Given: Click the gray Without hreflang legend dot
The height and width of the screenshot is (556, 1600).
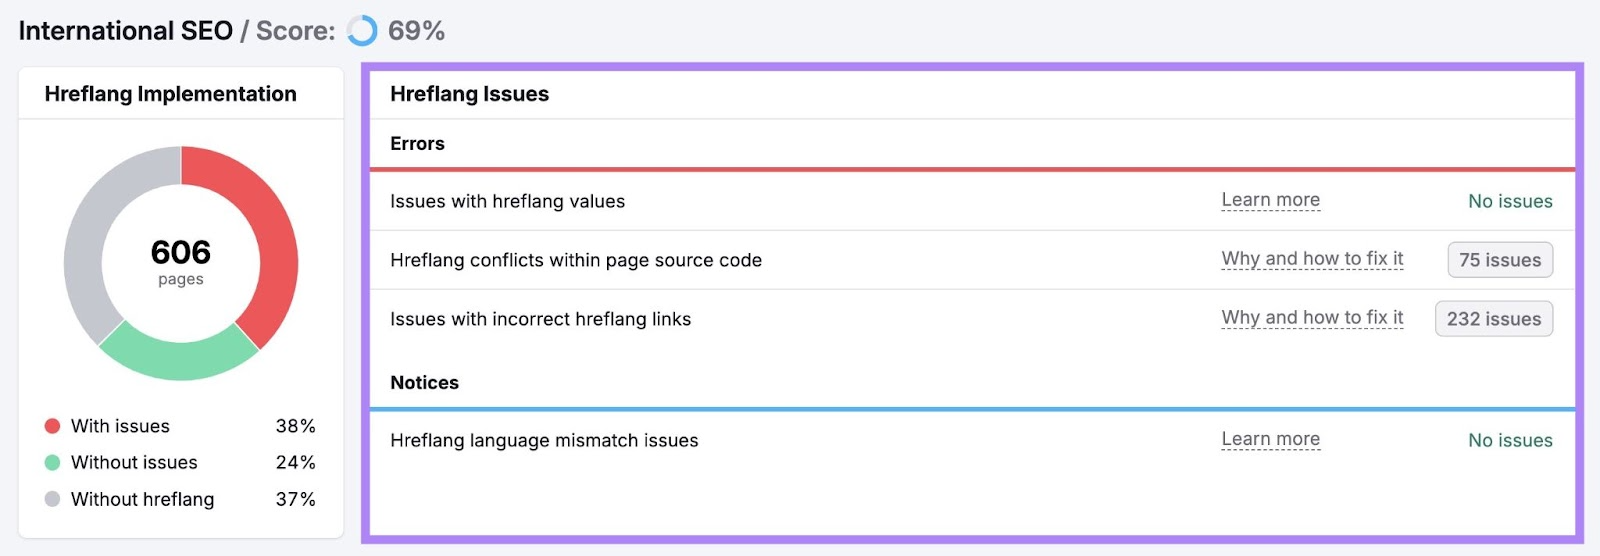Looking at the screenshot, I should (53, 499).
